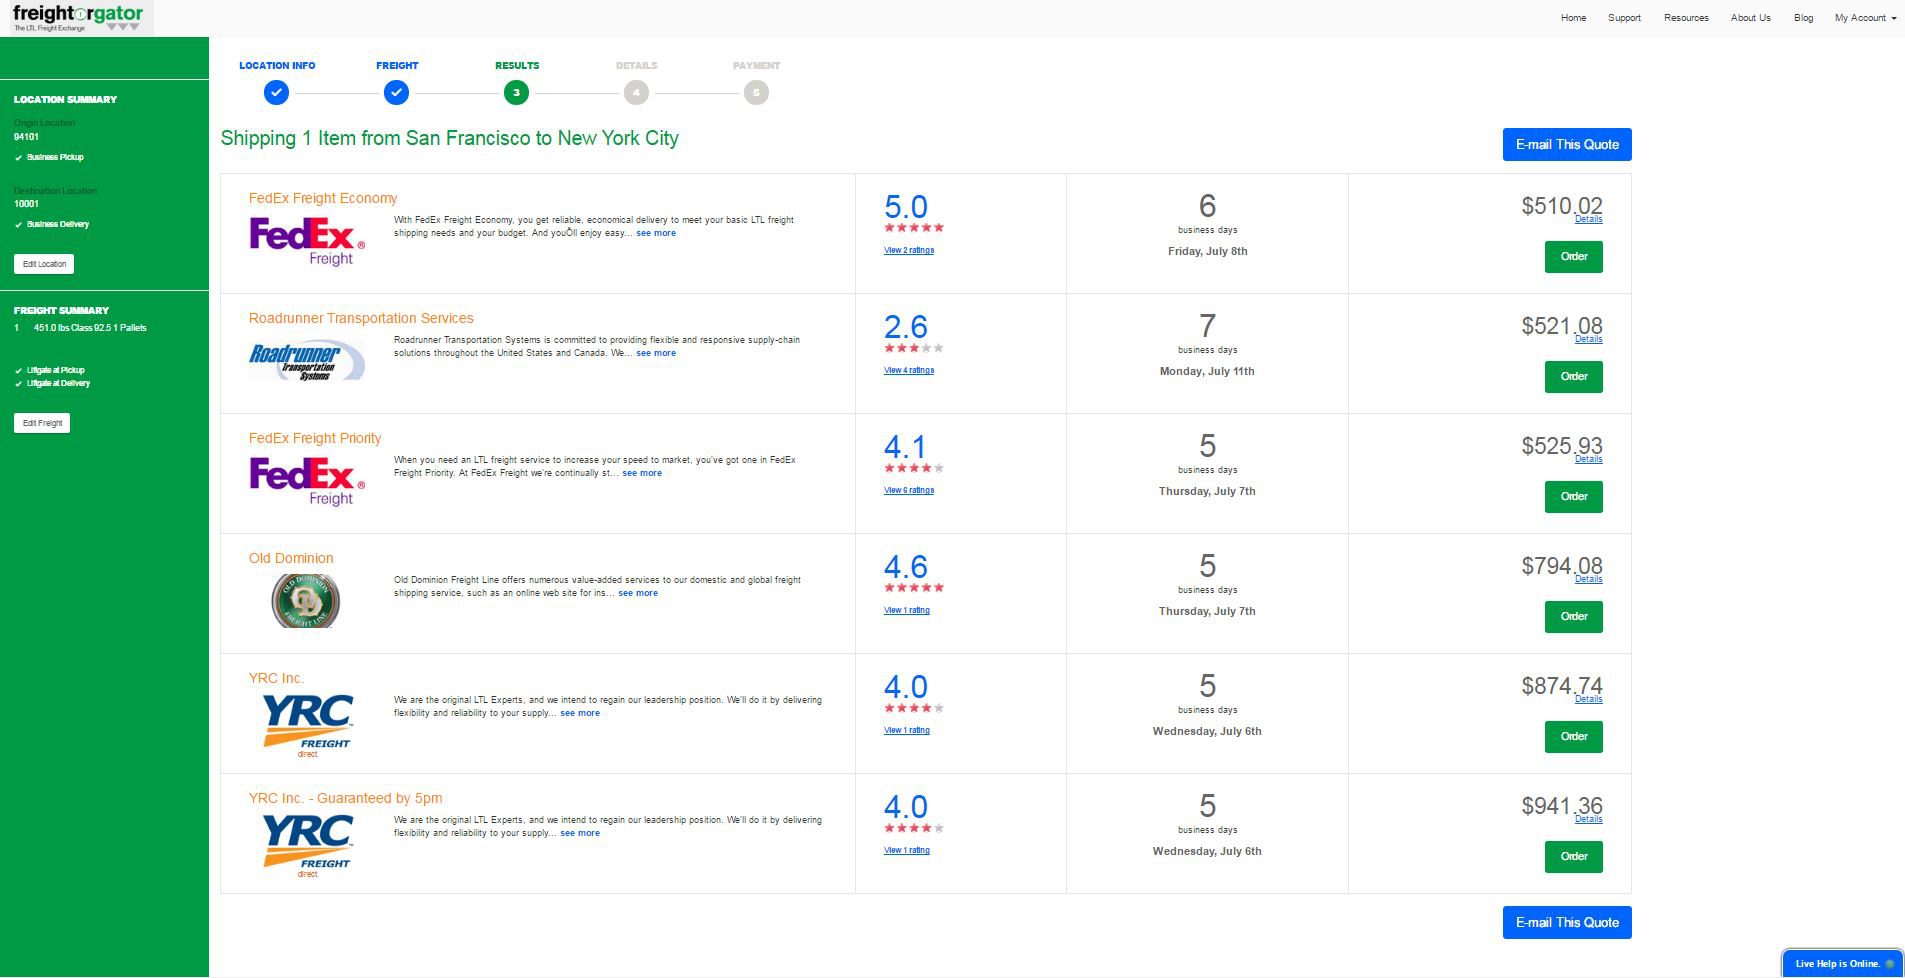Viewport: 1905px width, 978px height.
Task: Expand Roadrunner's description using see more
Action: click(x=656, y=353)
